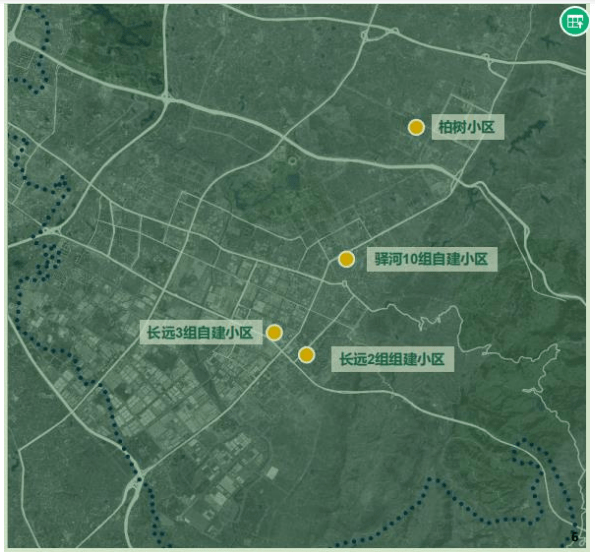
Task: Select the yellow marker beside 柏树小区
Action: (x=416, y=127)
